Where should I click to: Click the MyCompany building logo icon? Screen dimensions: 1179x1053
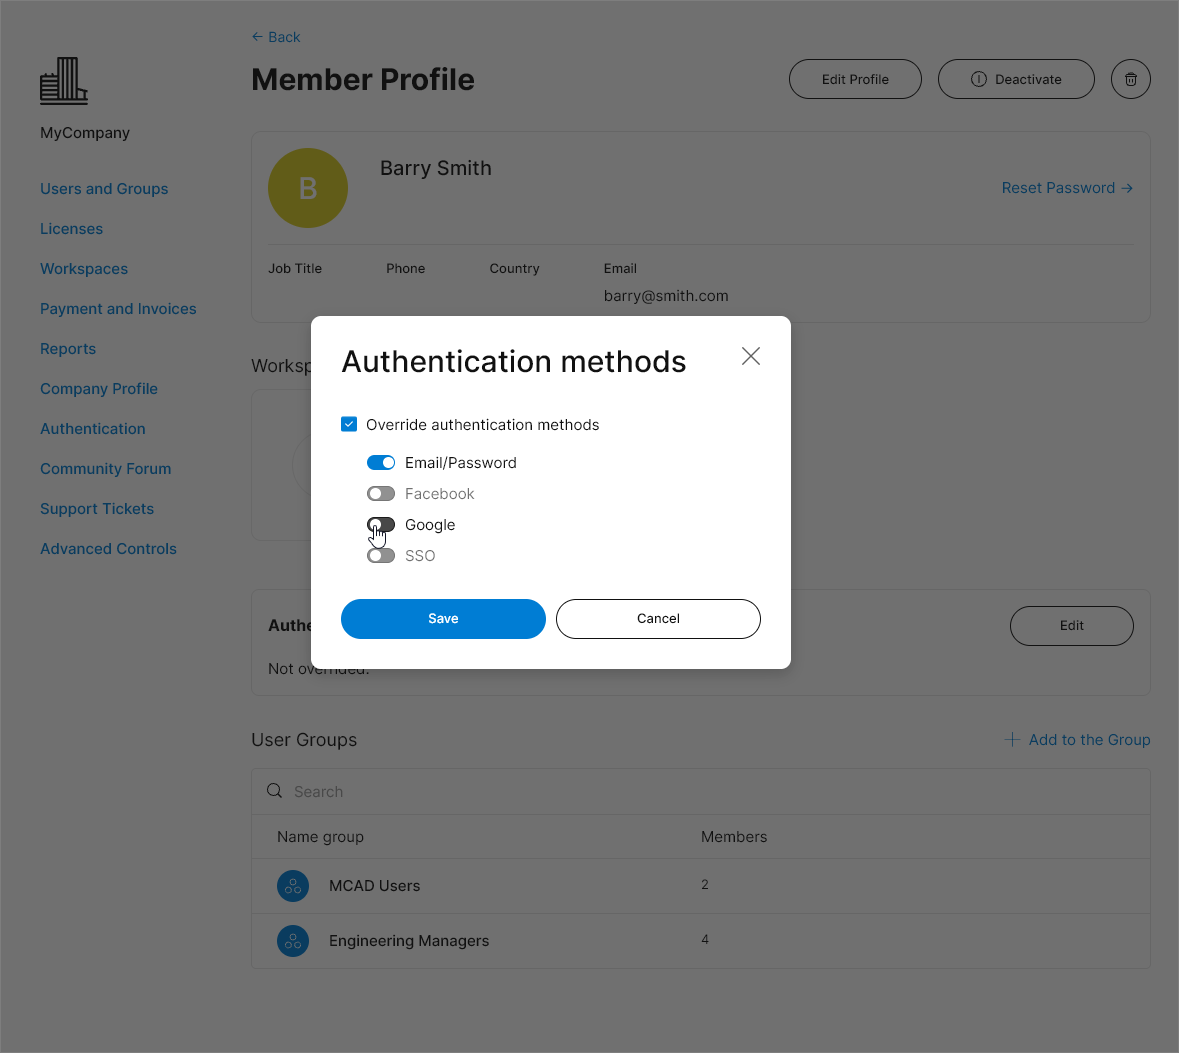64,81
